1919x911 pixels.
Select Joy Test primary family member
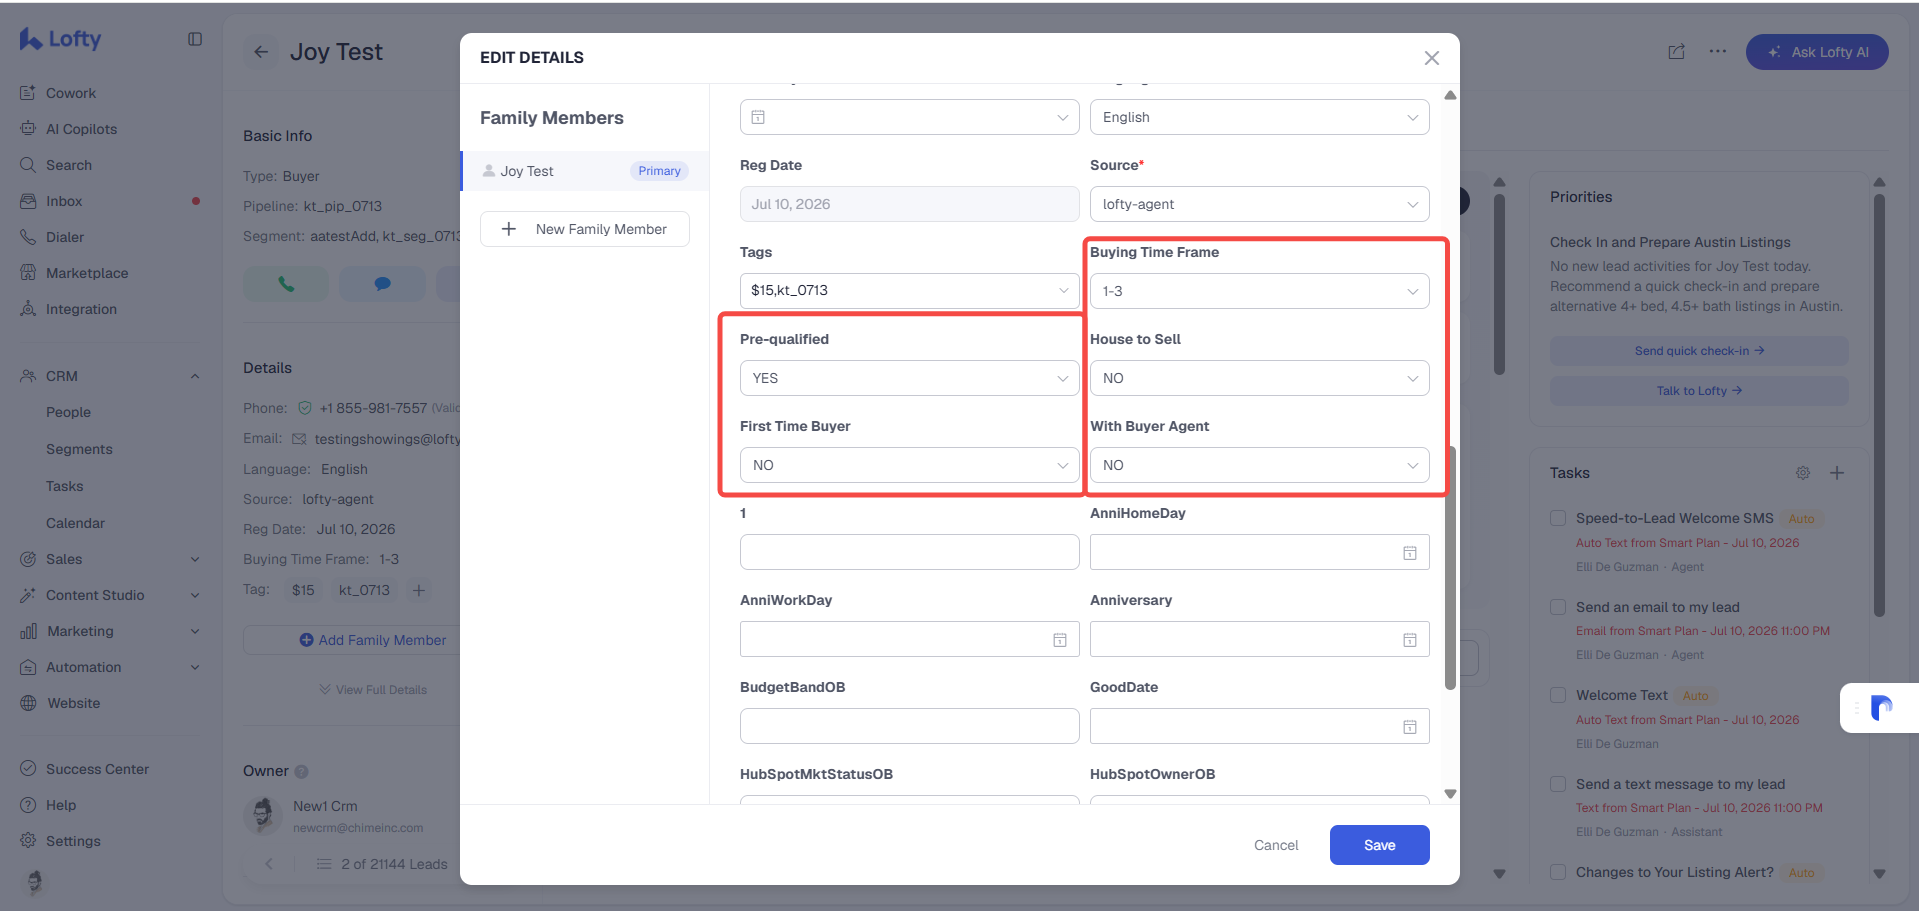(x=585, y=171)
